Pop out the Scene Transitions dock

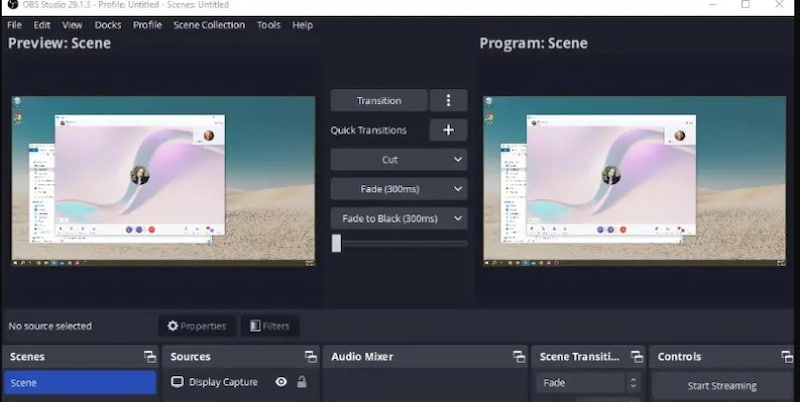(637, 357)
